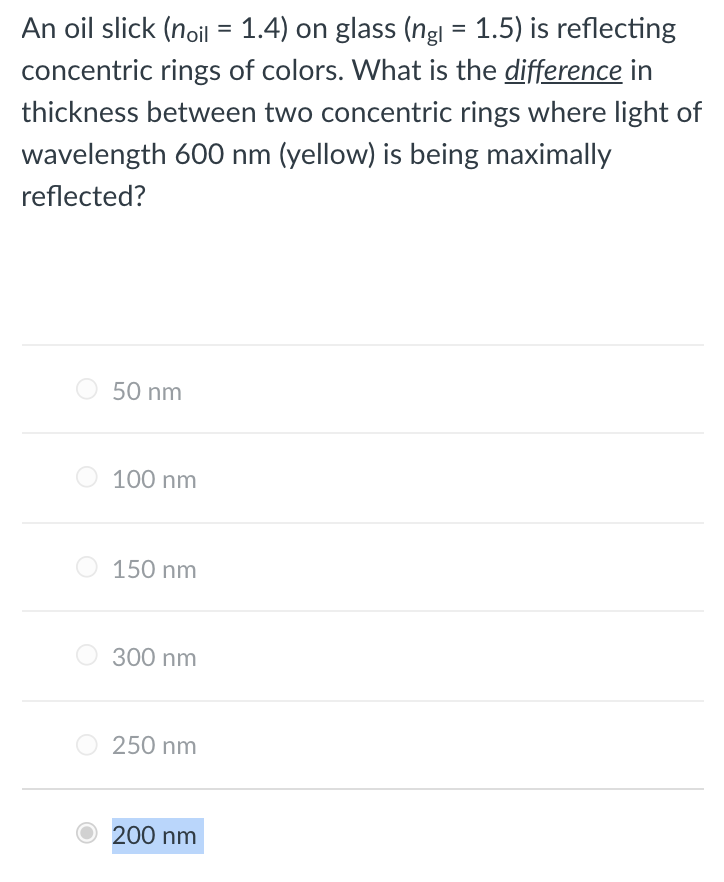The height and width of the screenshot is (882, 724).
Task: Pick the 150 nm radio button
Action: [x=87, y=566]
